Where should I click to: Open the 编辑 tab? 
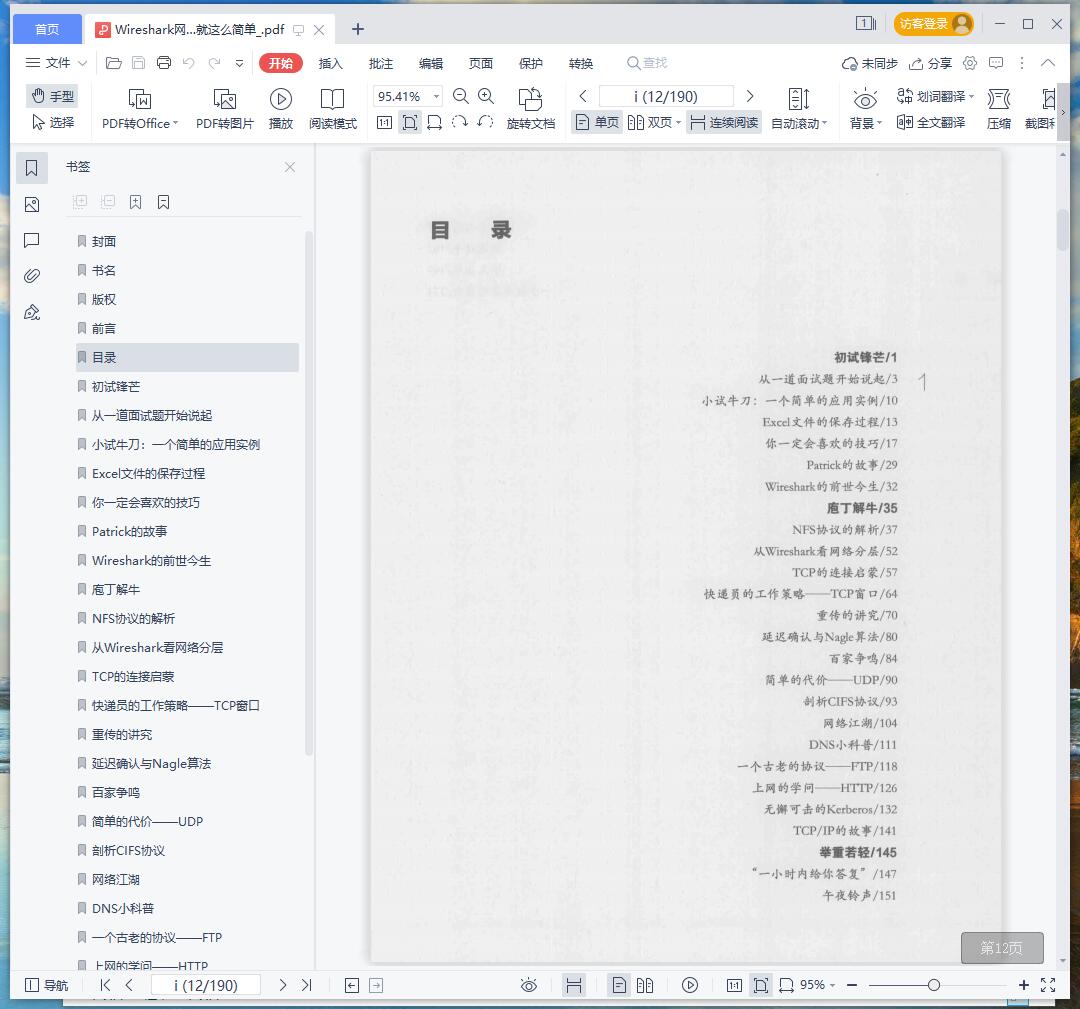(x=431, y=63)
